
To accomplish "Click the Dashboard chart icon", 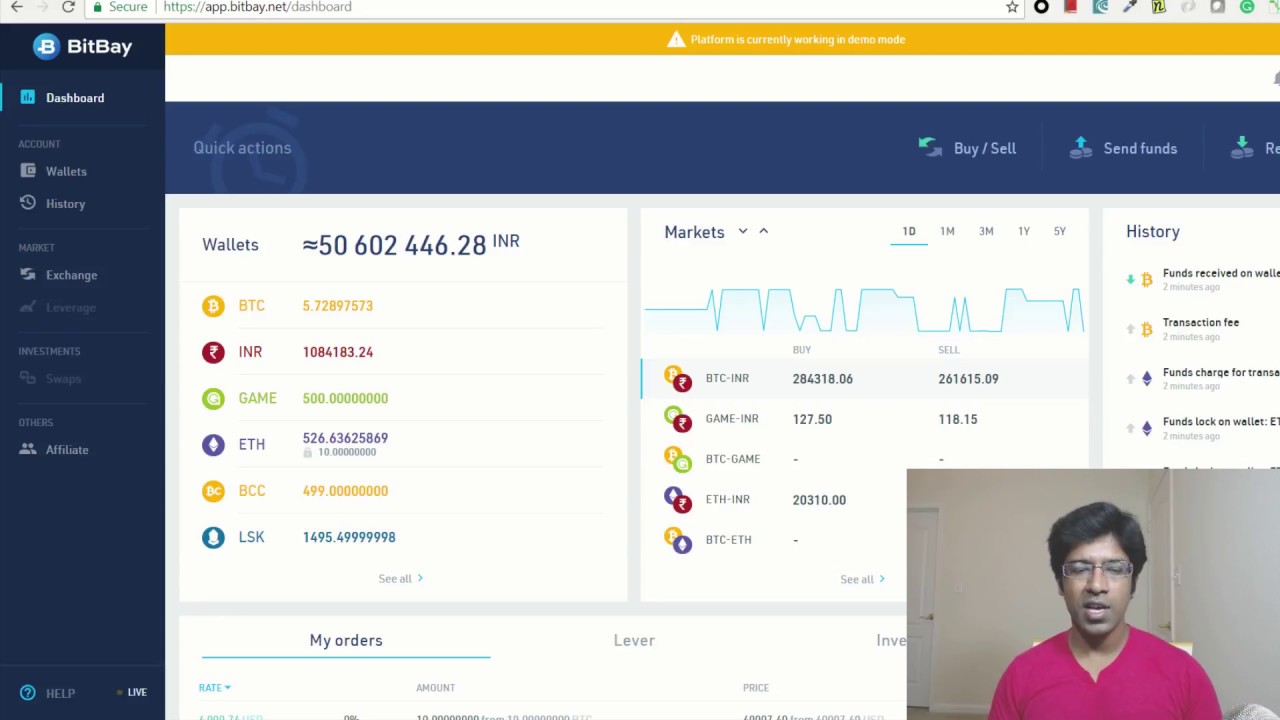I will (27, 97).
